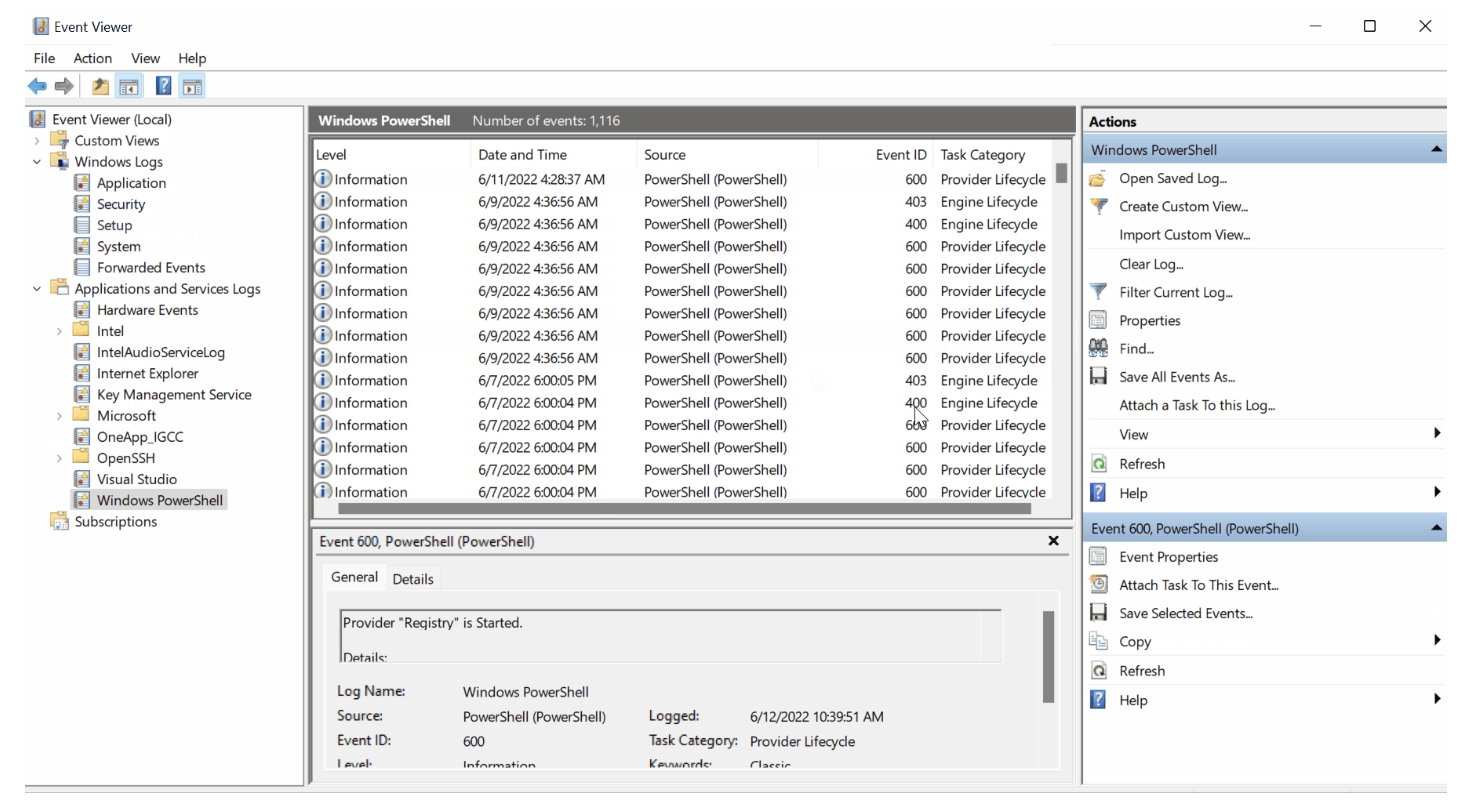
Task: Go up one level using toolbar folder icon
Action: 100,87
